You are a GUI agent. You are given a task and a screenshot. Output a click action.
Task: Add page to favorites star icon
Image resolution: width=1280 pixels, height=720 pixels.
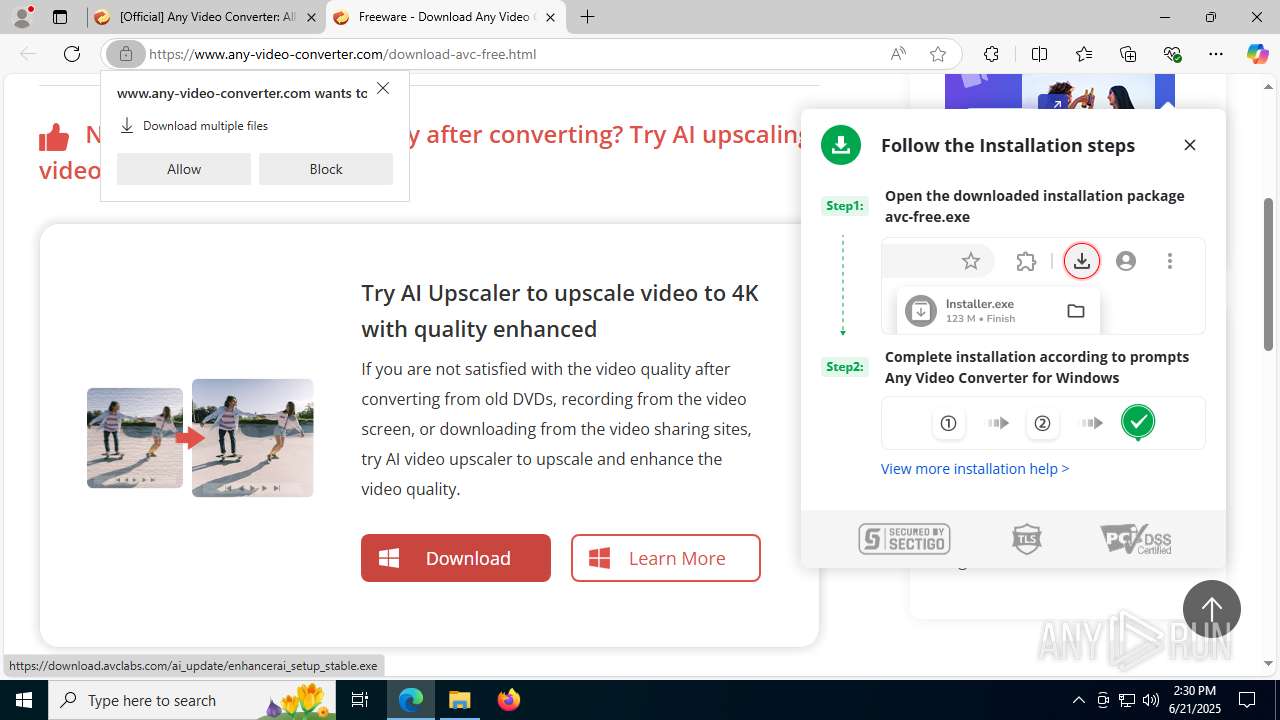click(x=938, y=54)
